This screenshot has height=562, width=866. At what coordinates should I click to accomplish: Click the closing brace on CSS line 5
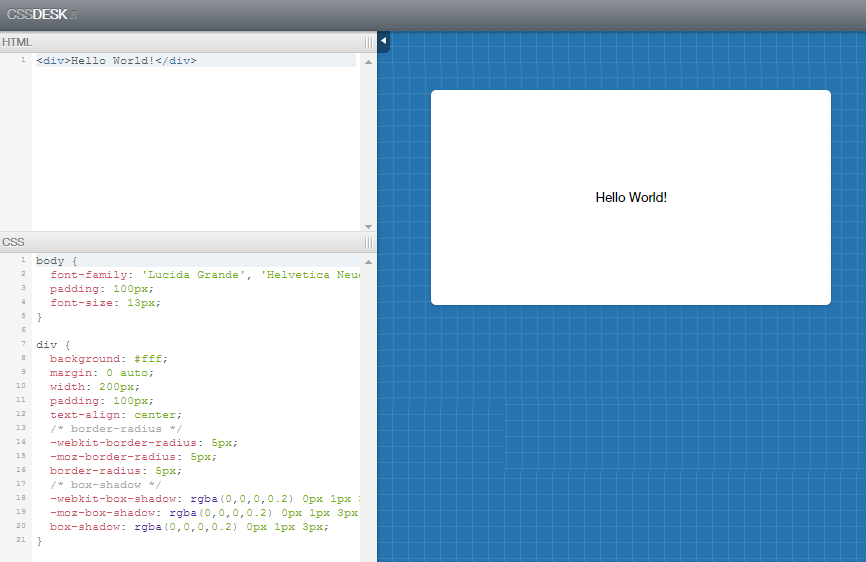[39, 317]
